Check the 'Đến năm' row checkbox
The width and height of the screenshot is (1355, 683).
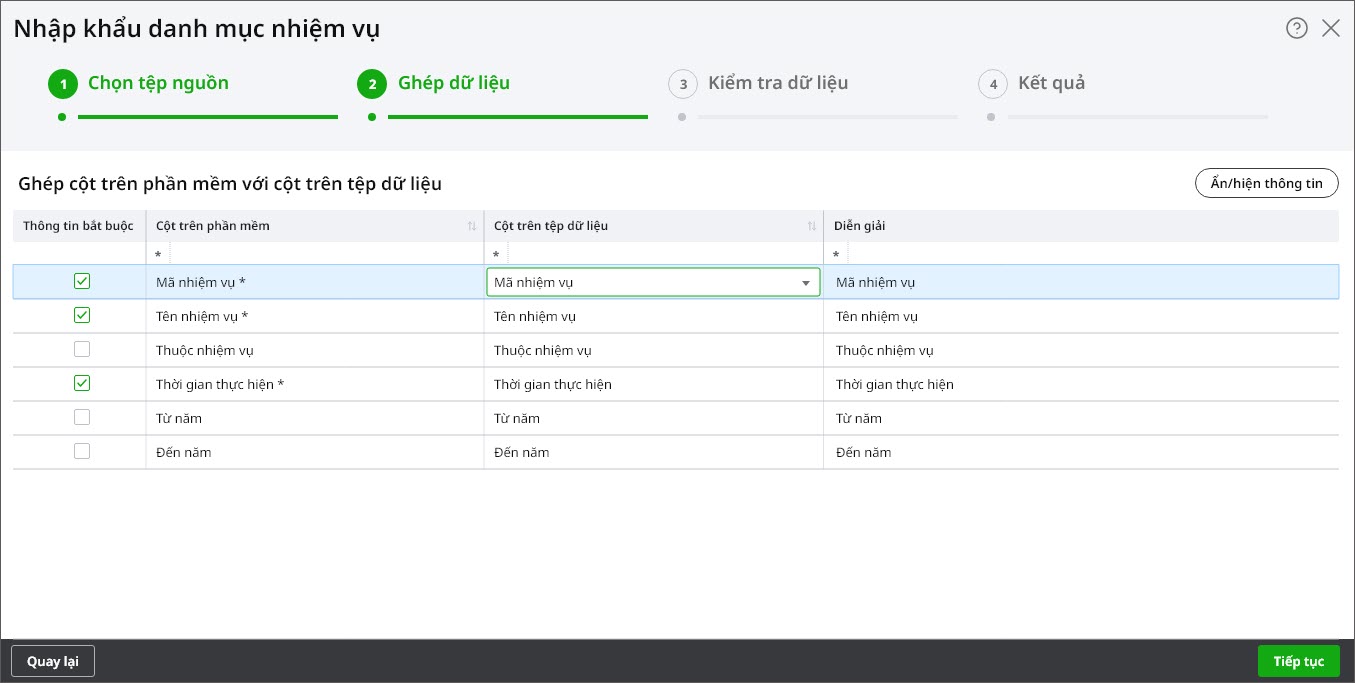click(82, 452)
